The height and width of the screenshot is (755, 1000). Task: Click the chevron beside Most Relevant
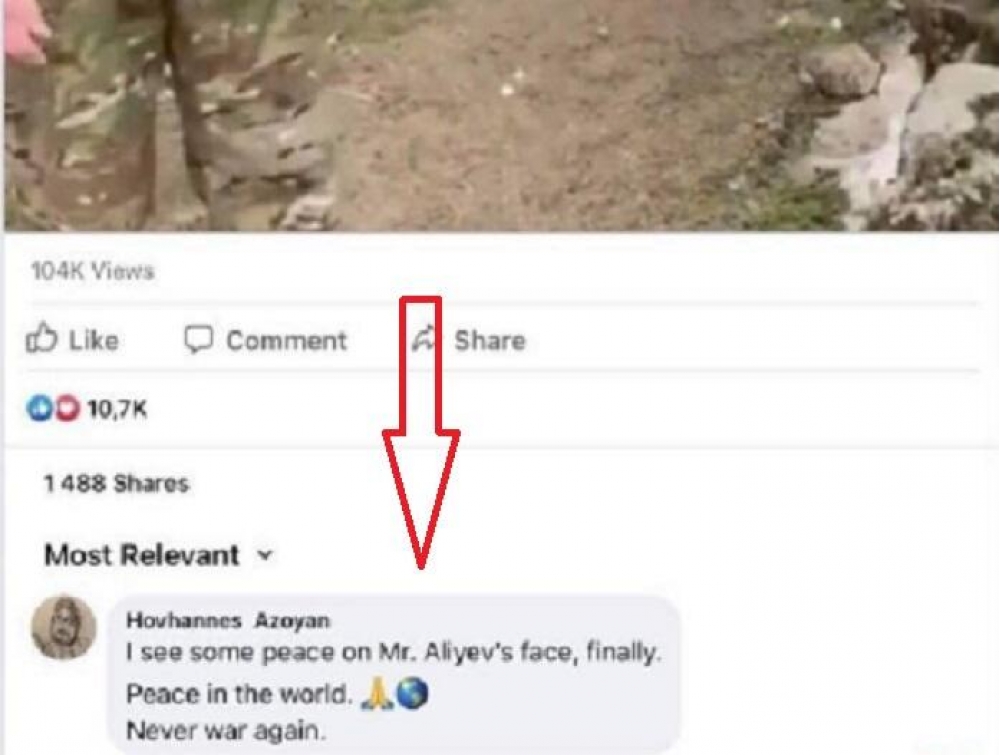tap(265, 555)
